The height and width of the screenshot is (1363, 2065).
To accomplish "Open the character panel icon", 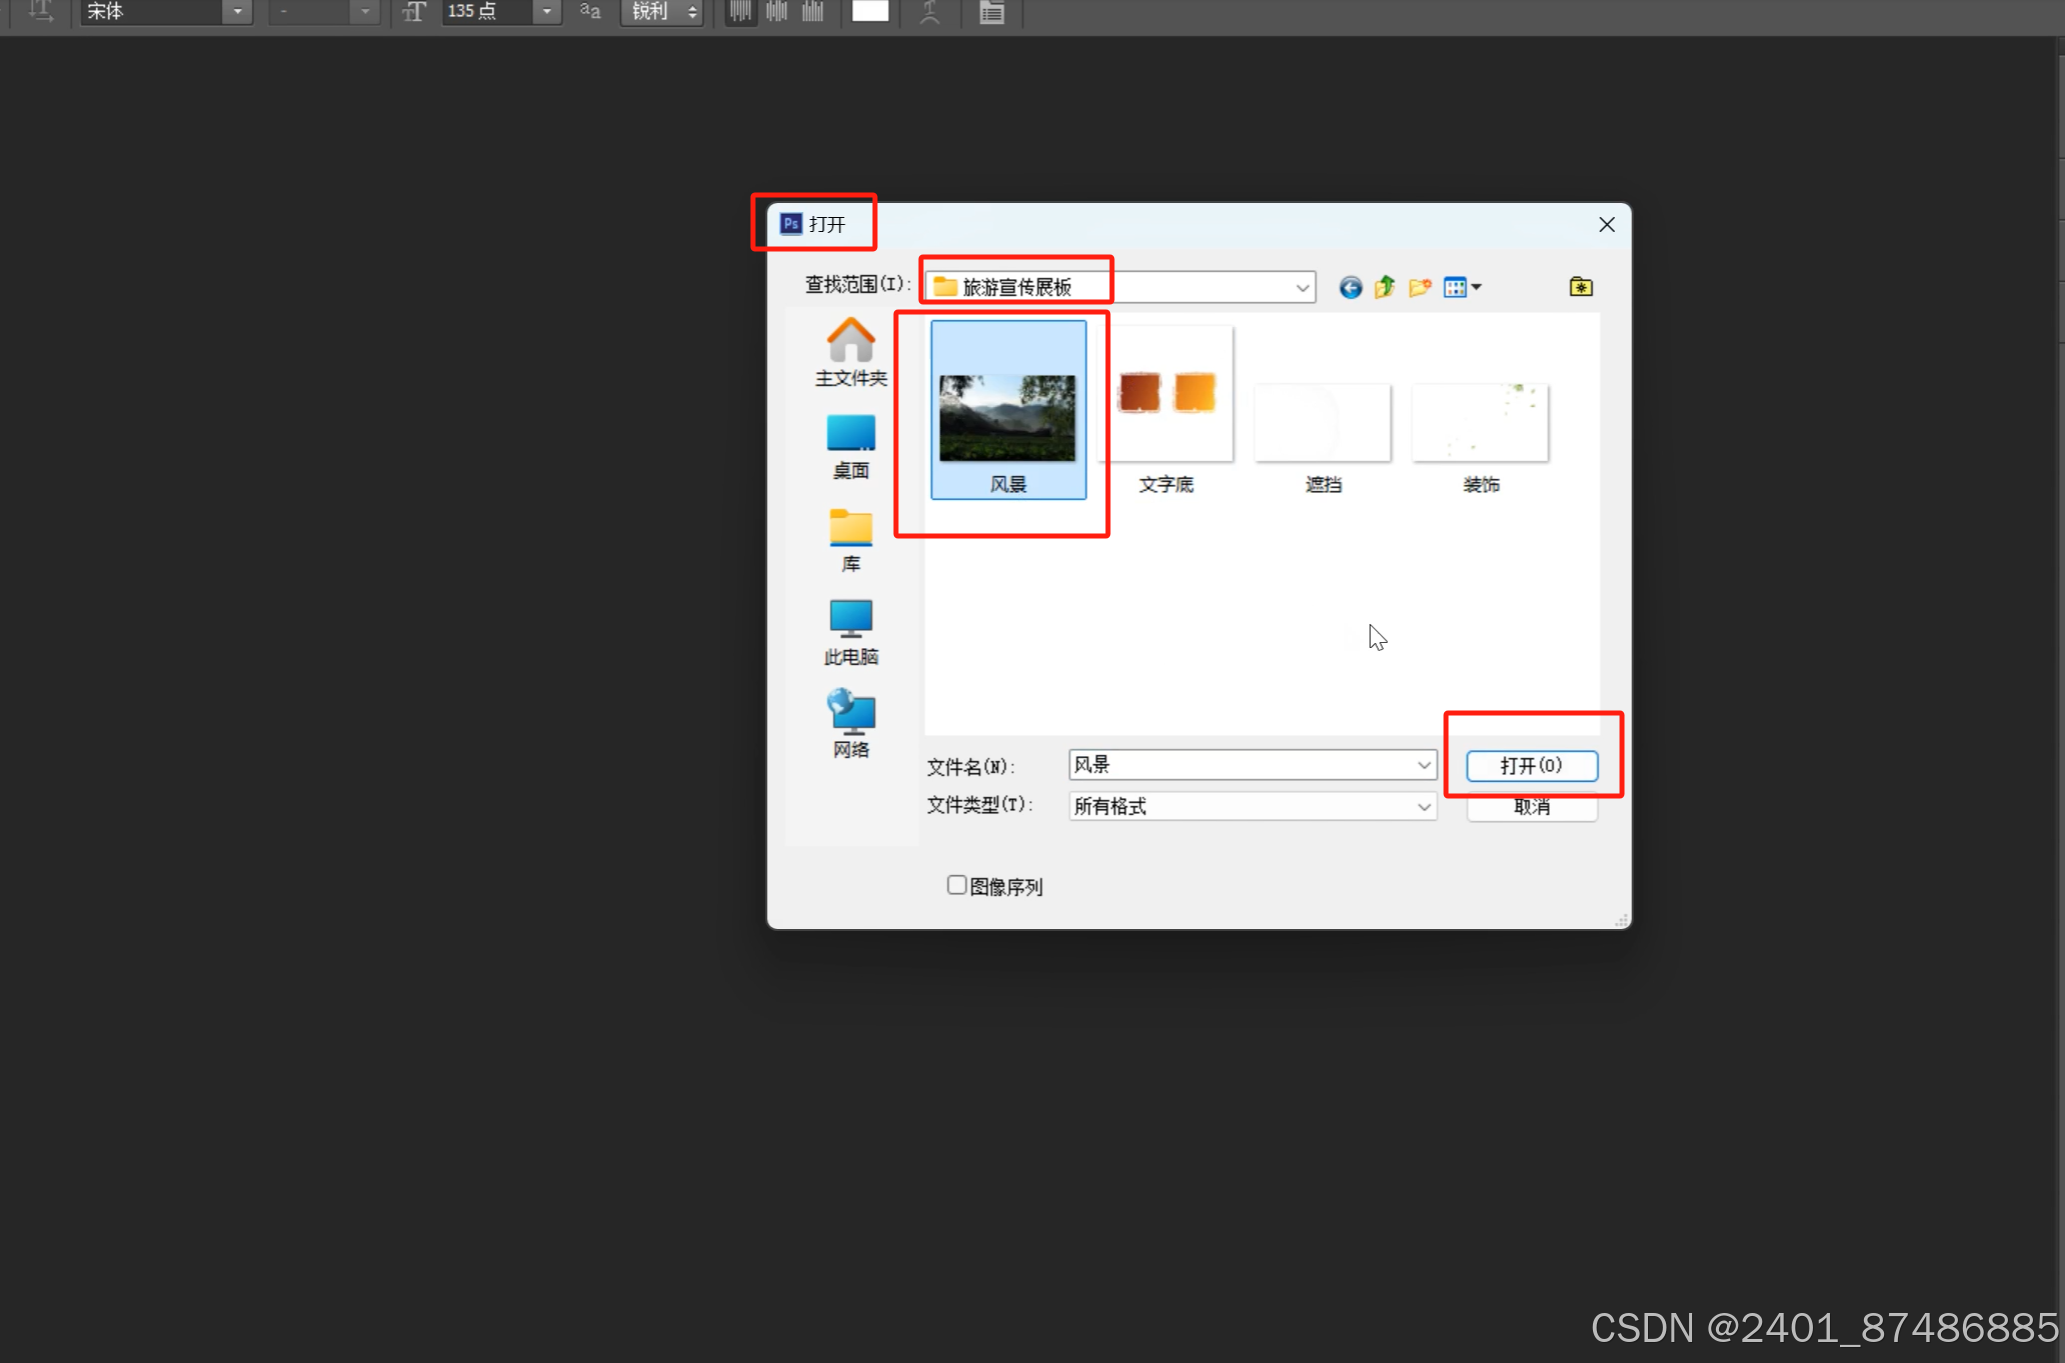I will (x=991, y=12).
